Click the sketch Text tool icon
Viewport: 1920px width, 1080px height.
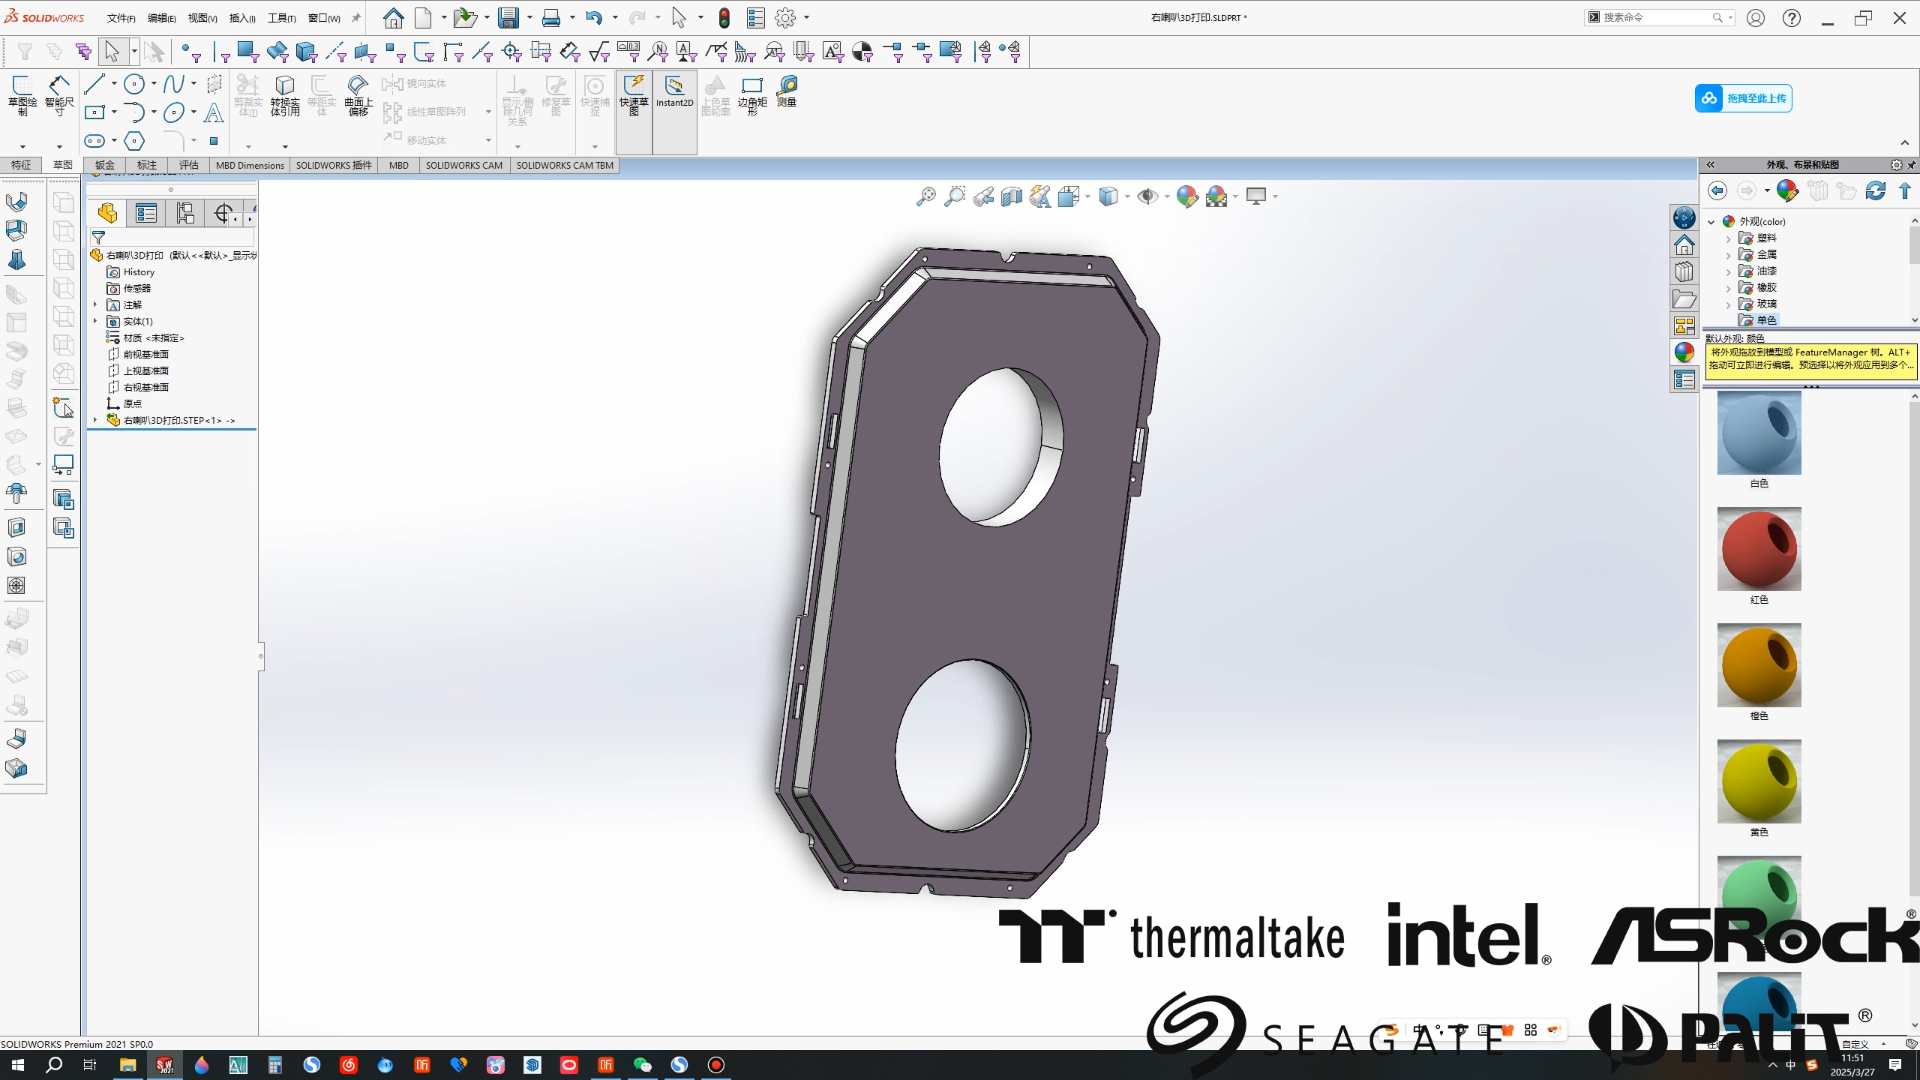tap(213, 113)
